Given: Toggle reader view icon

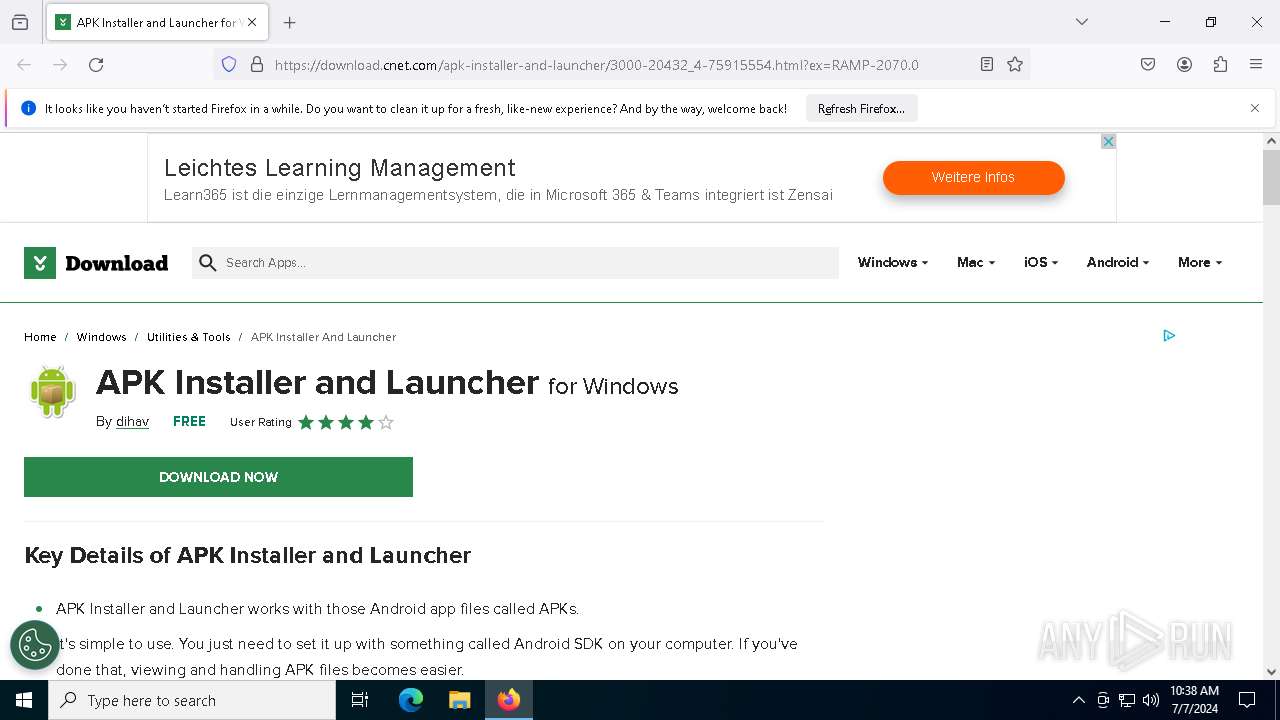Looking at the screenshot, I should [987, 65].
